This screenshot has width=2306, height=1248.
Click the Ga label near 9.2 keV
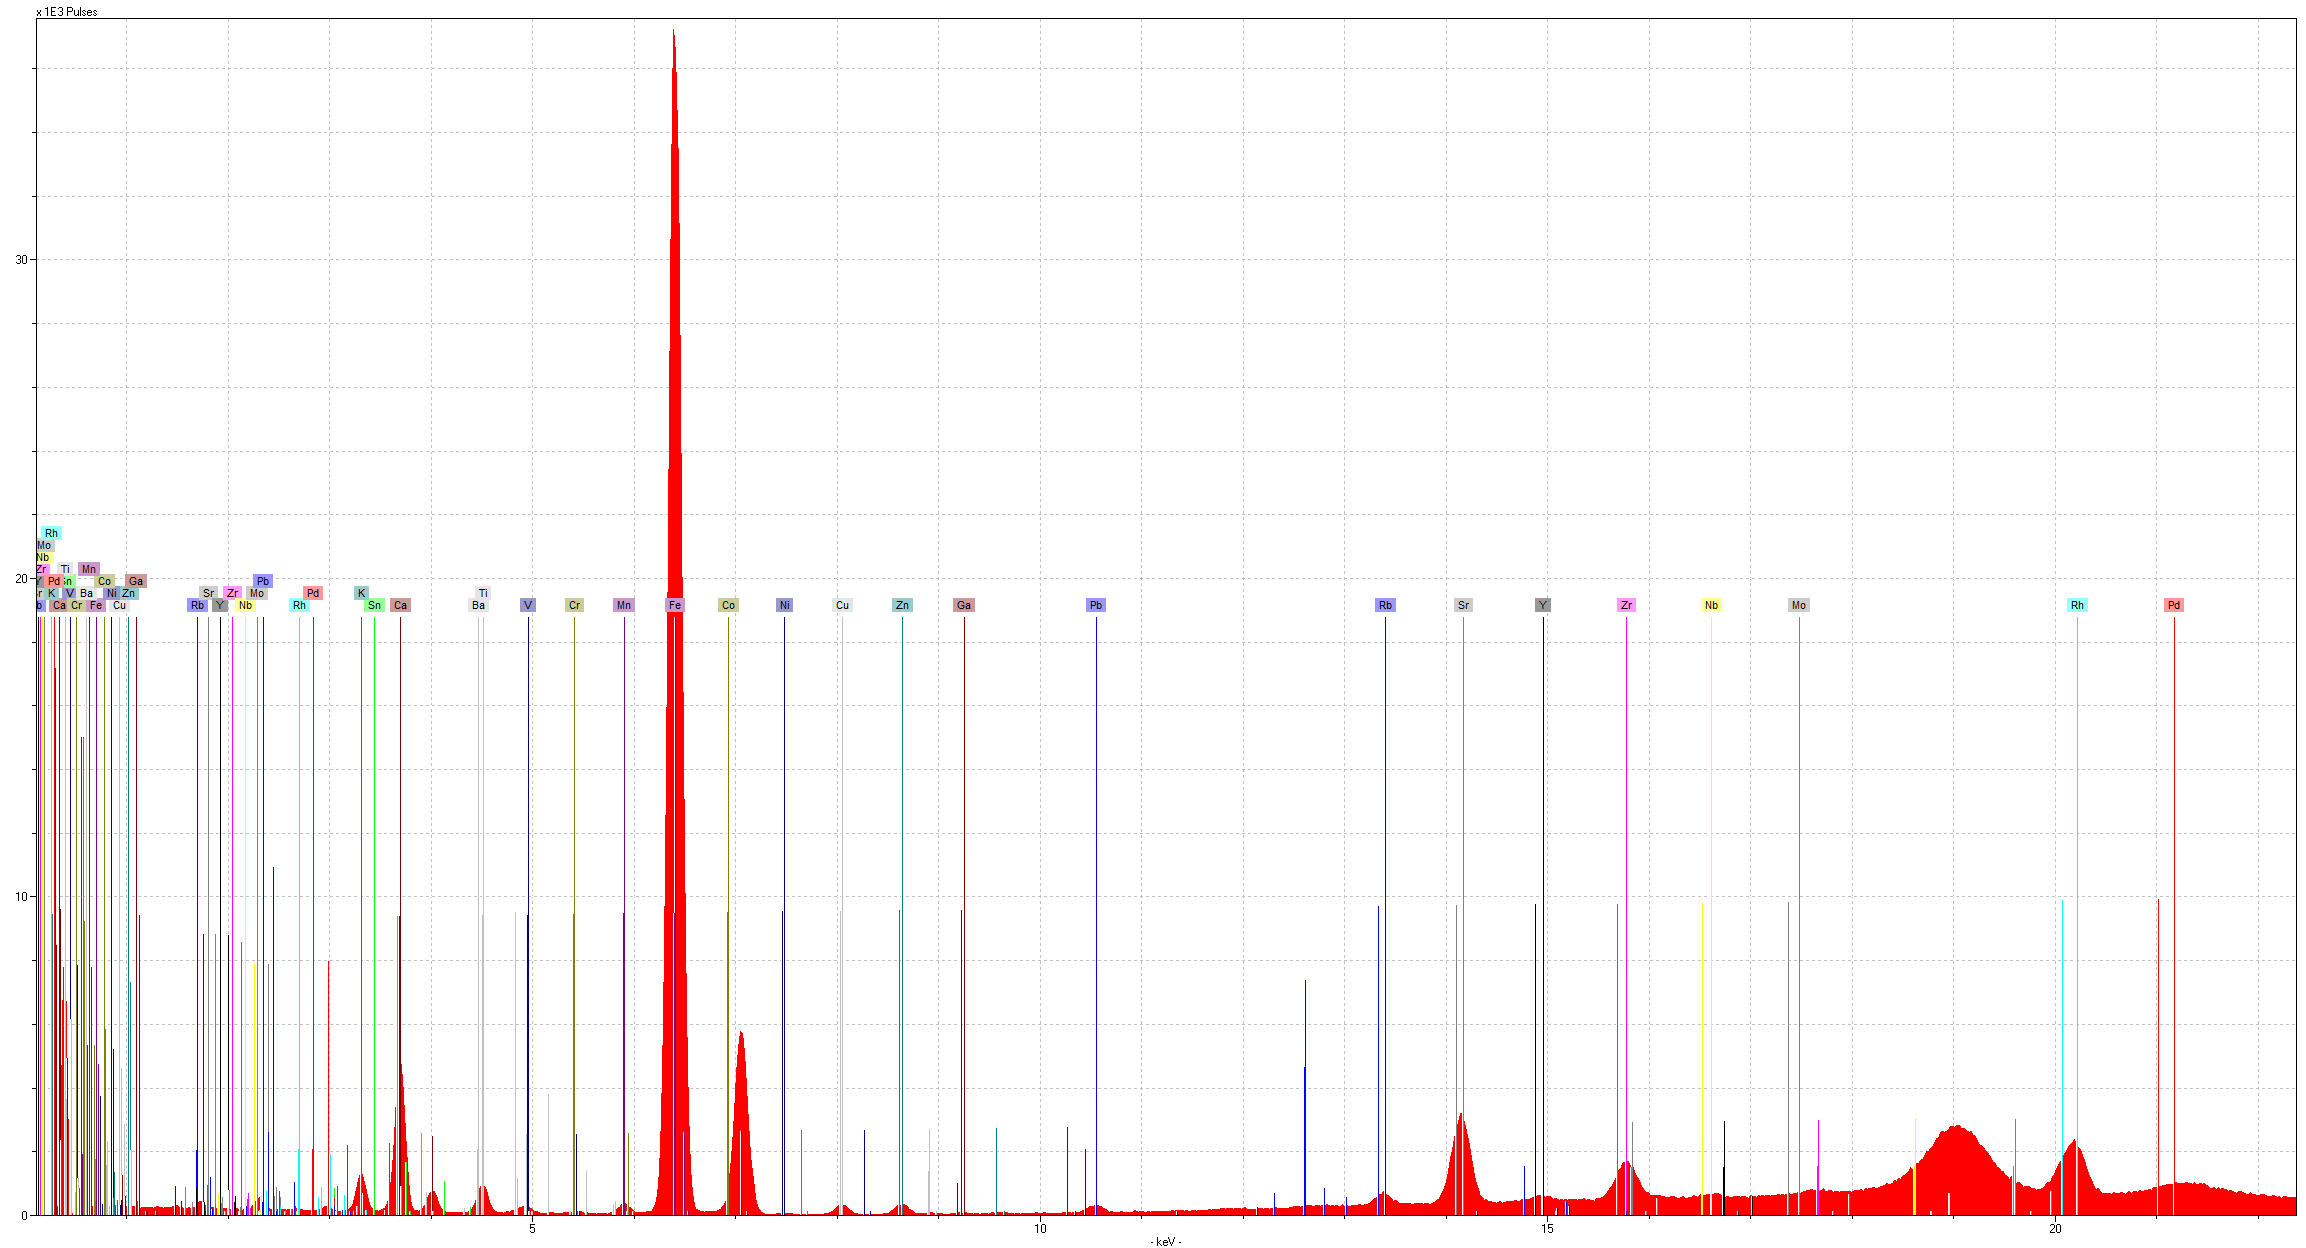(x=964, y=605)
